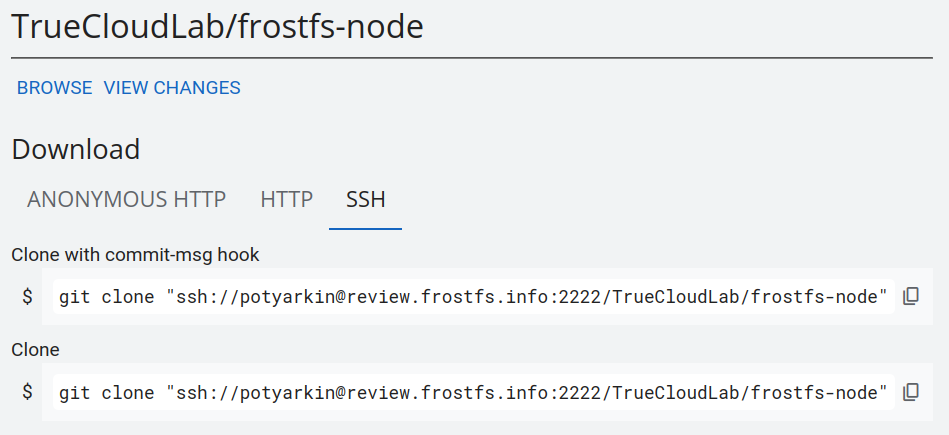The image size is (949, 435).
Task: Copy the plain Clone command
Action: pyautogui.click(x=911, y=392)
